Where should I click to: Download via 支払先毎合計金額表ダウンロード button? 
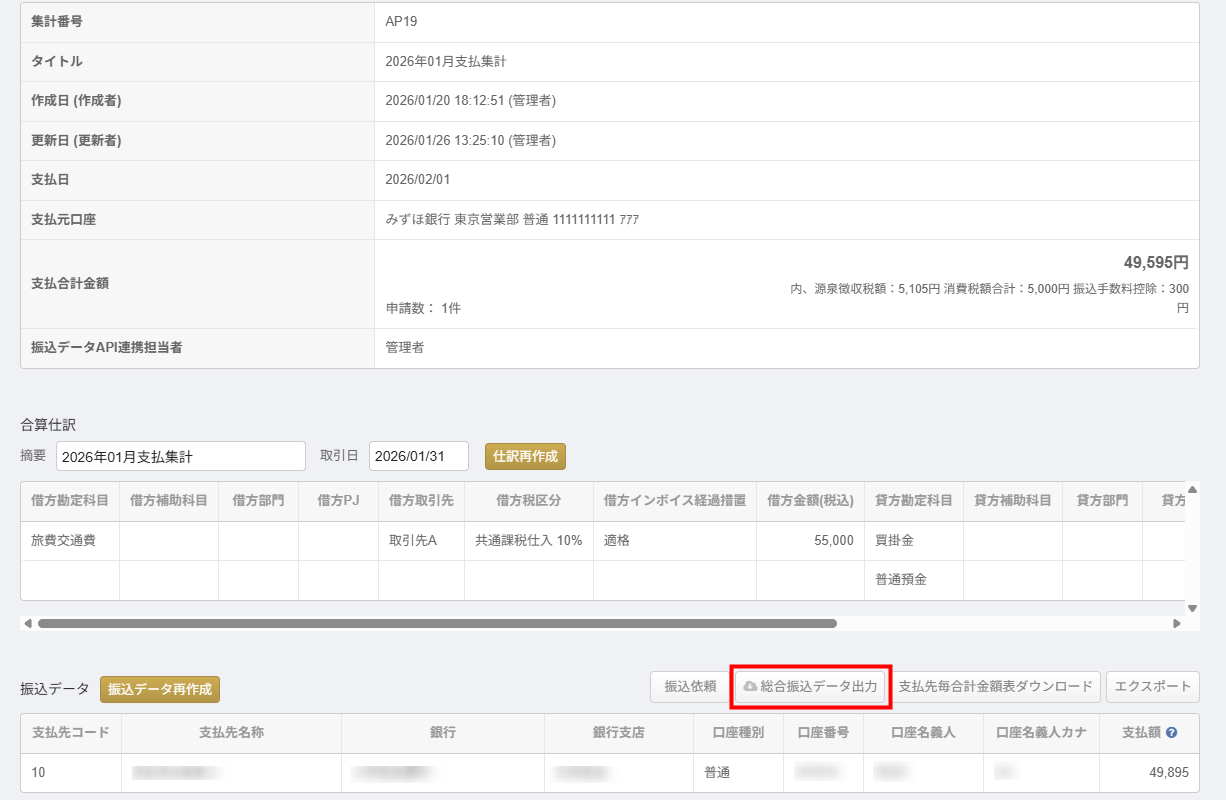click(x=995, y=687)
